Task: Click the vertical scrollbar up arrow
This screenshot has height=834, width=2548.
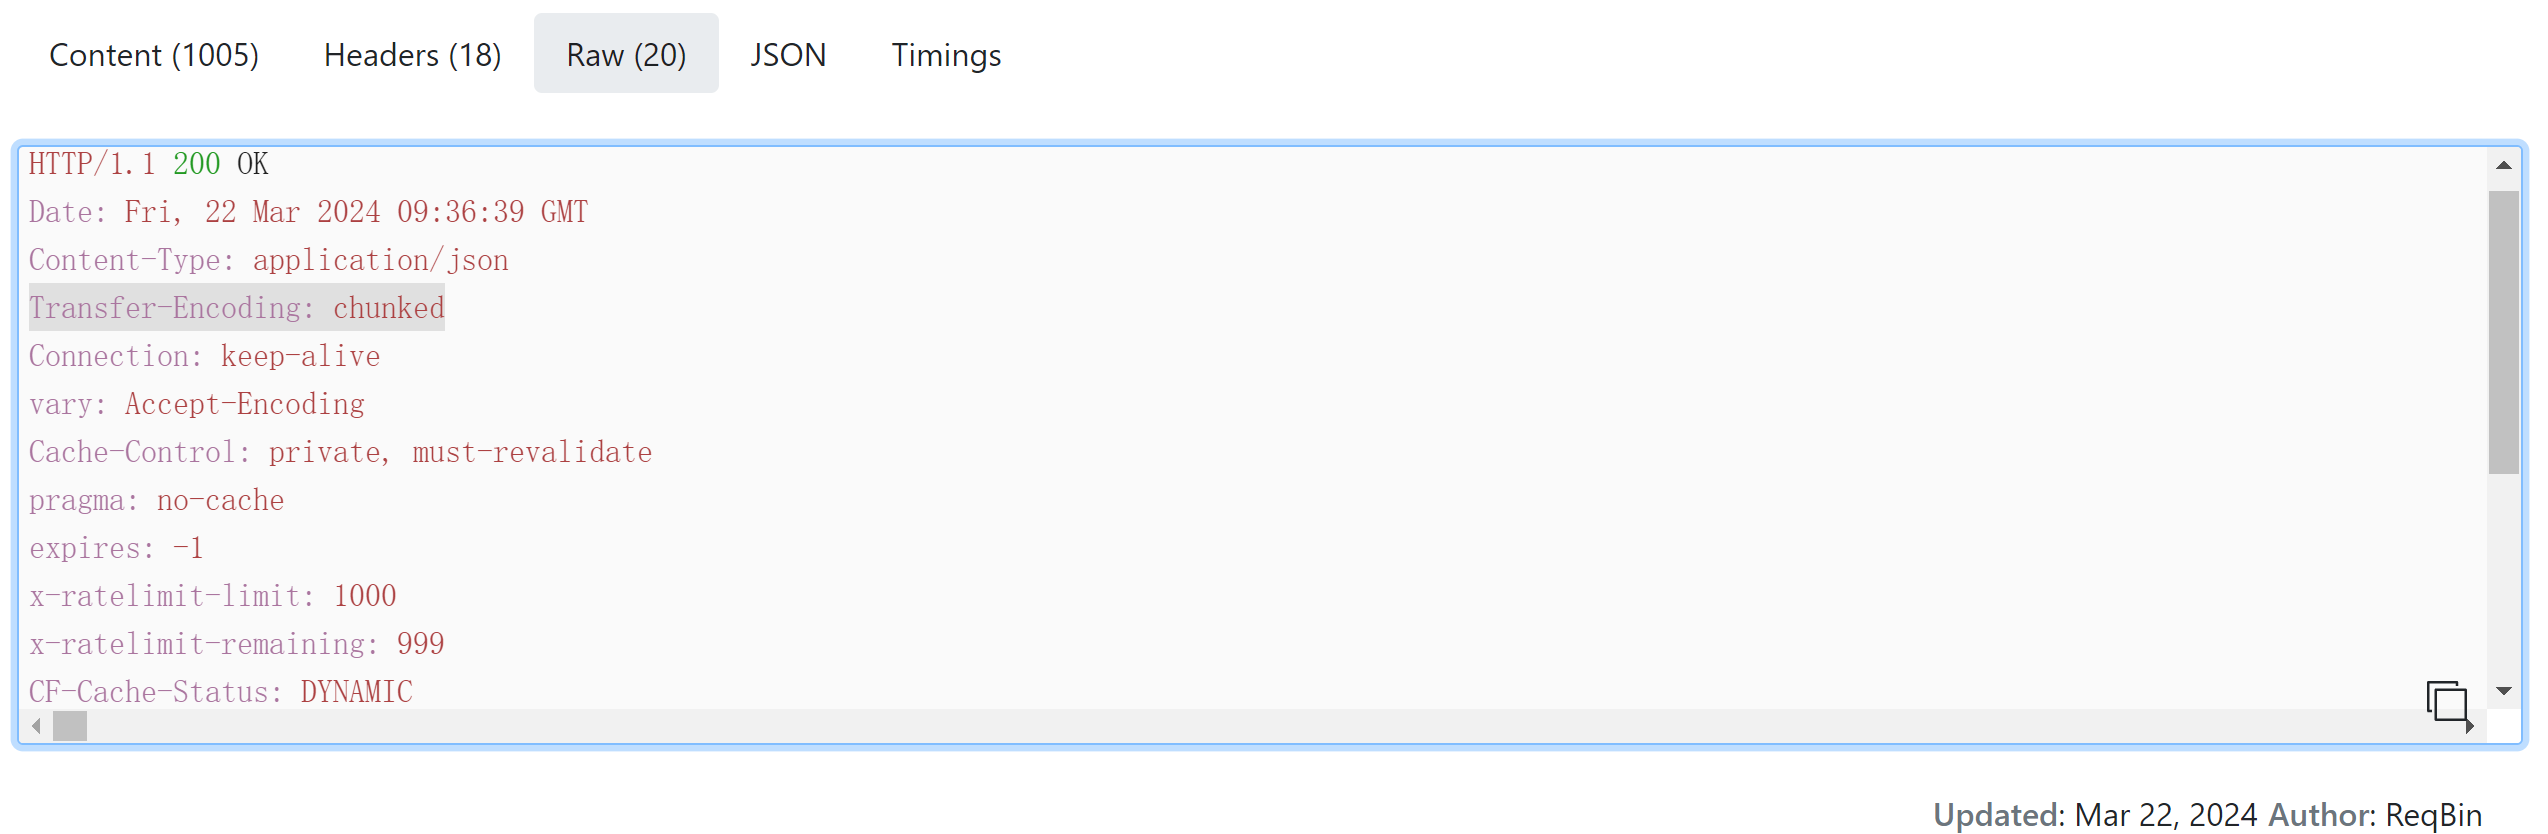Action: tap(2503, 165)
